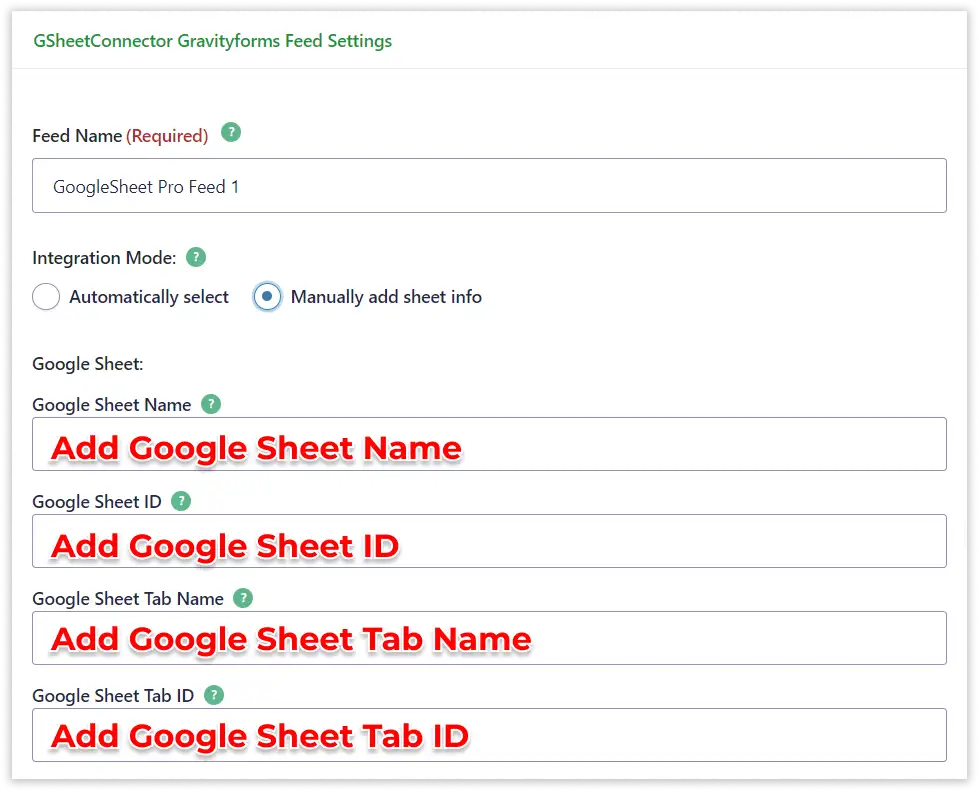979x792 pixels.
Task: Click the Google Sheet ID label text
Action: click(x=96, y=502)
